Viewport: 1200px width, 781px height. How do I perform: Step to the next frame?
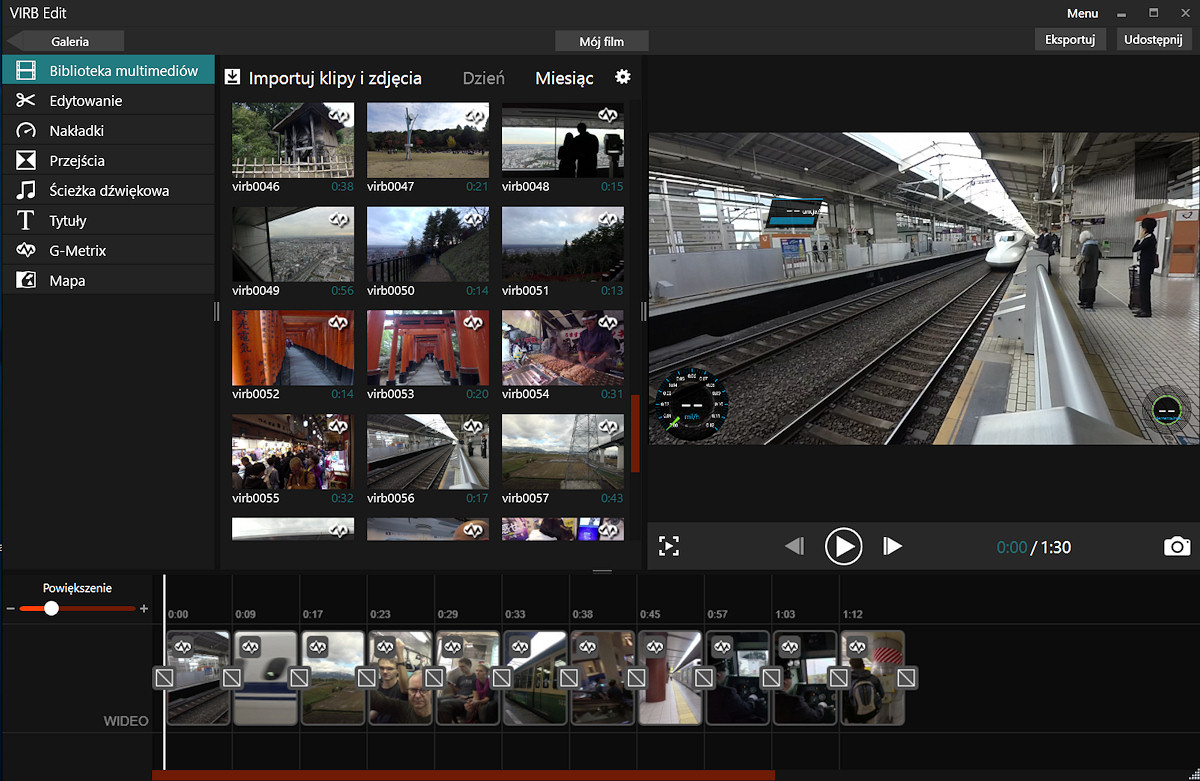pyautogui.click(x=892, y=546)
